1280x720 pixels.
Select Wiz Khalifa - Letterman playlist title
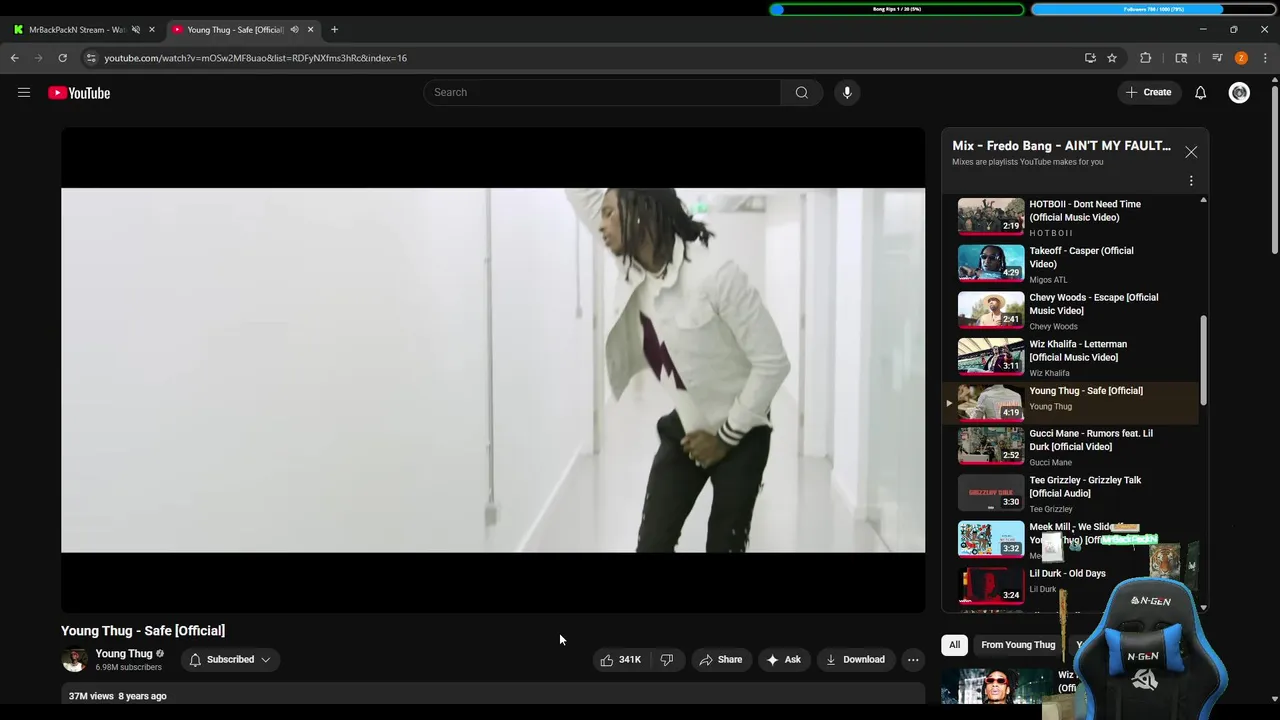[x=1078, y=351]
